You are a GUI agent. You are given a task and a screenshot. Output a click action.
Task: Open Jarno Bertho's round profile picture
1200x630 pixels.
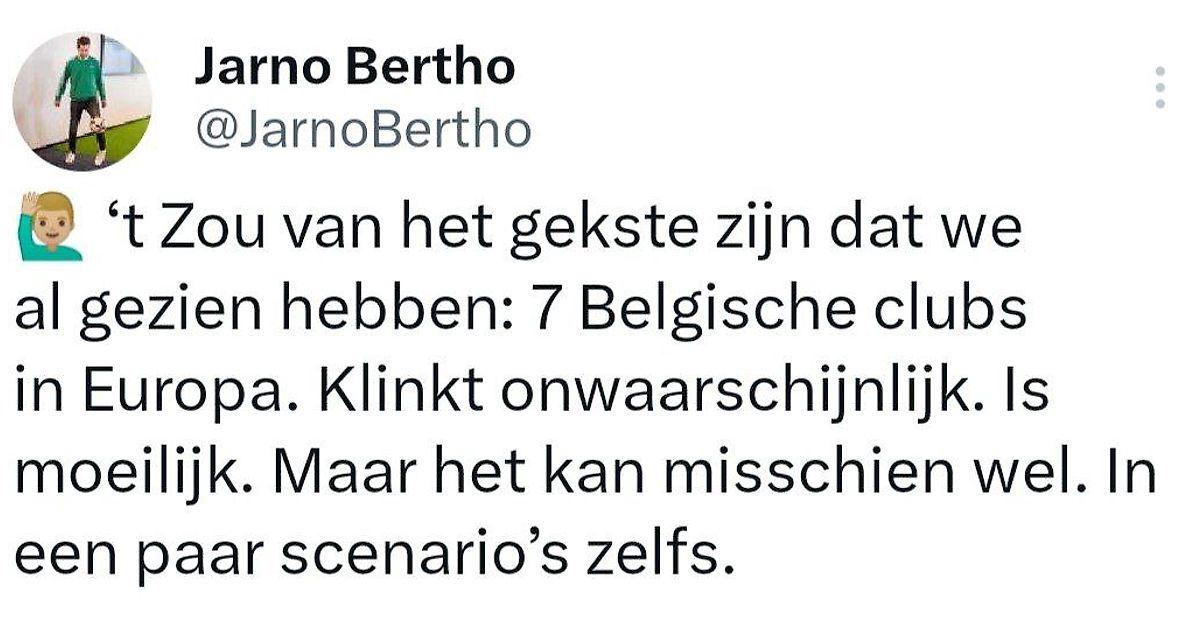point(82,101)
